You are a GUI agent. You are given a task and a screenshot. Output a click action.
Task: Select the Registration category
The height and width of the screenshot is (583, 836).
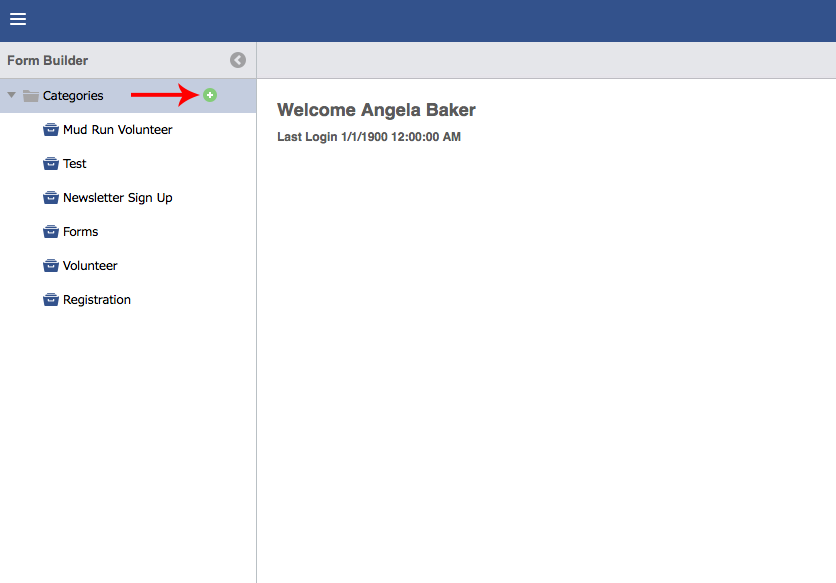point(97,300)
